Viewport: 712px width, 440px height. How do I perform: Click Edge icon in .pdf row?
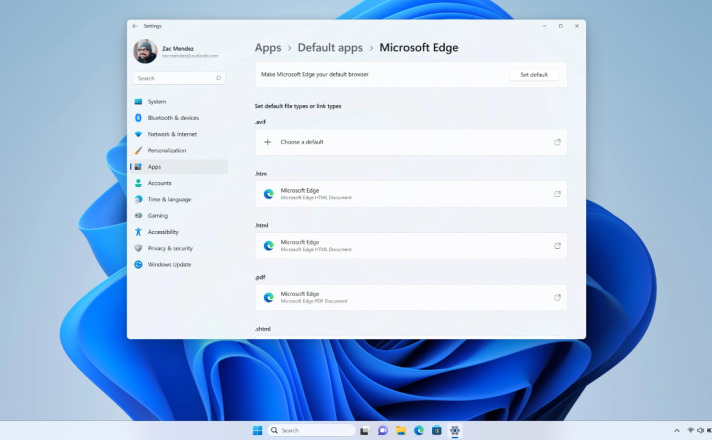[269, 297]
